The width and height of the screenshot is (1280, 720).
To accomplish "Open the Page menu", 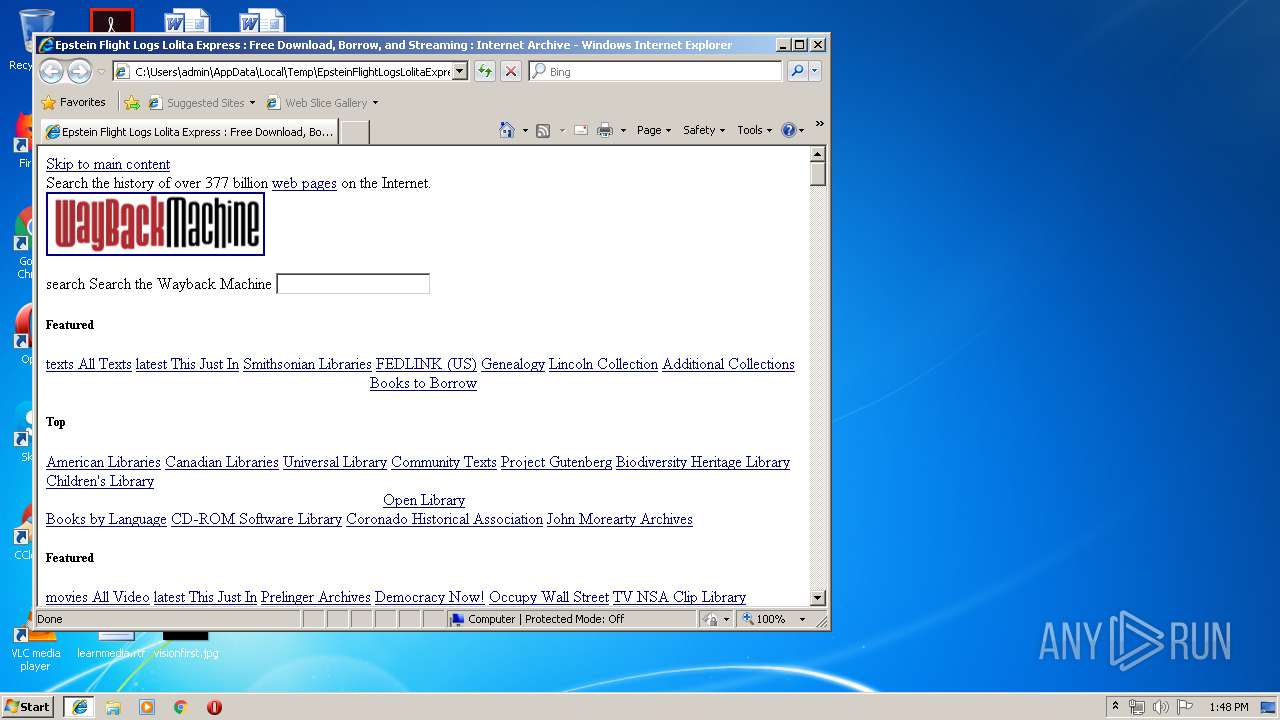I will (x=654, y=130).
